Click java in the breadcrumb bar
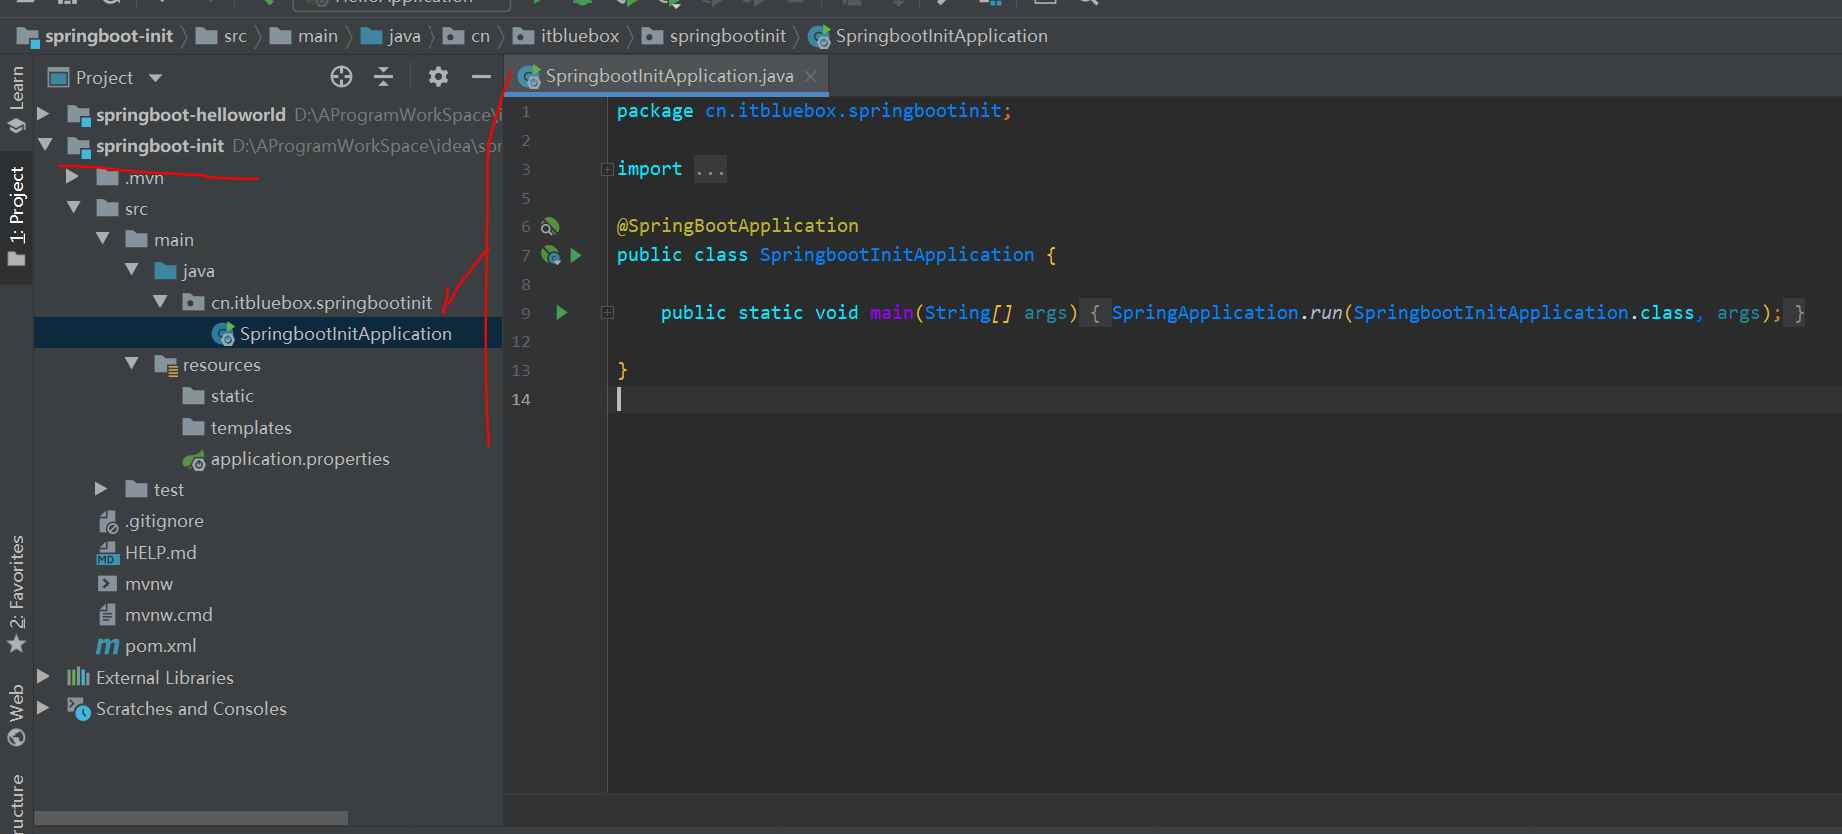 point(403,36)
